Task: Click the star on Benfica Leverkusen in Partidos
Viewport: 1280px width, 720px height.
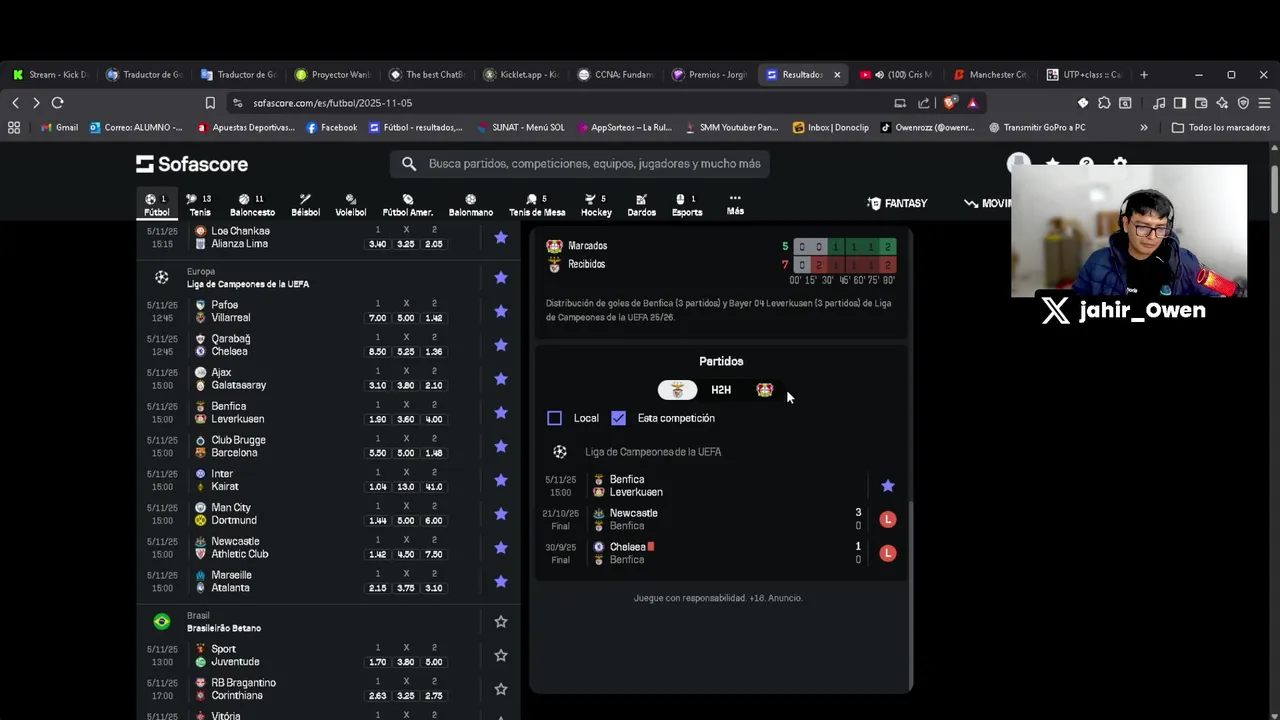Action: 888,486
